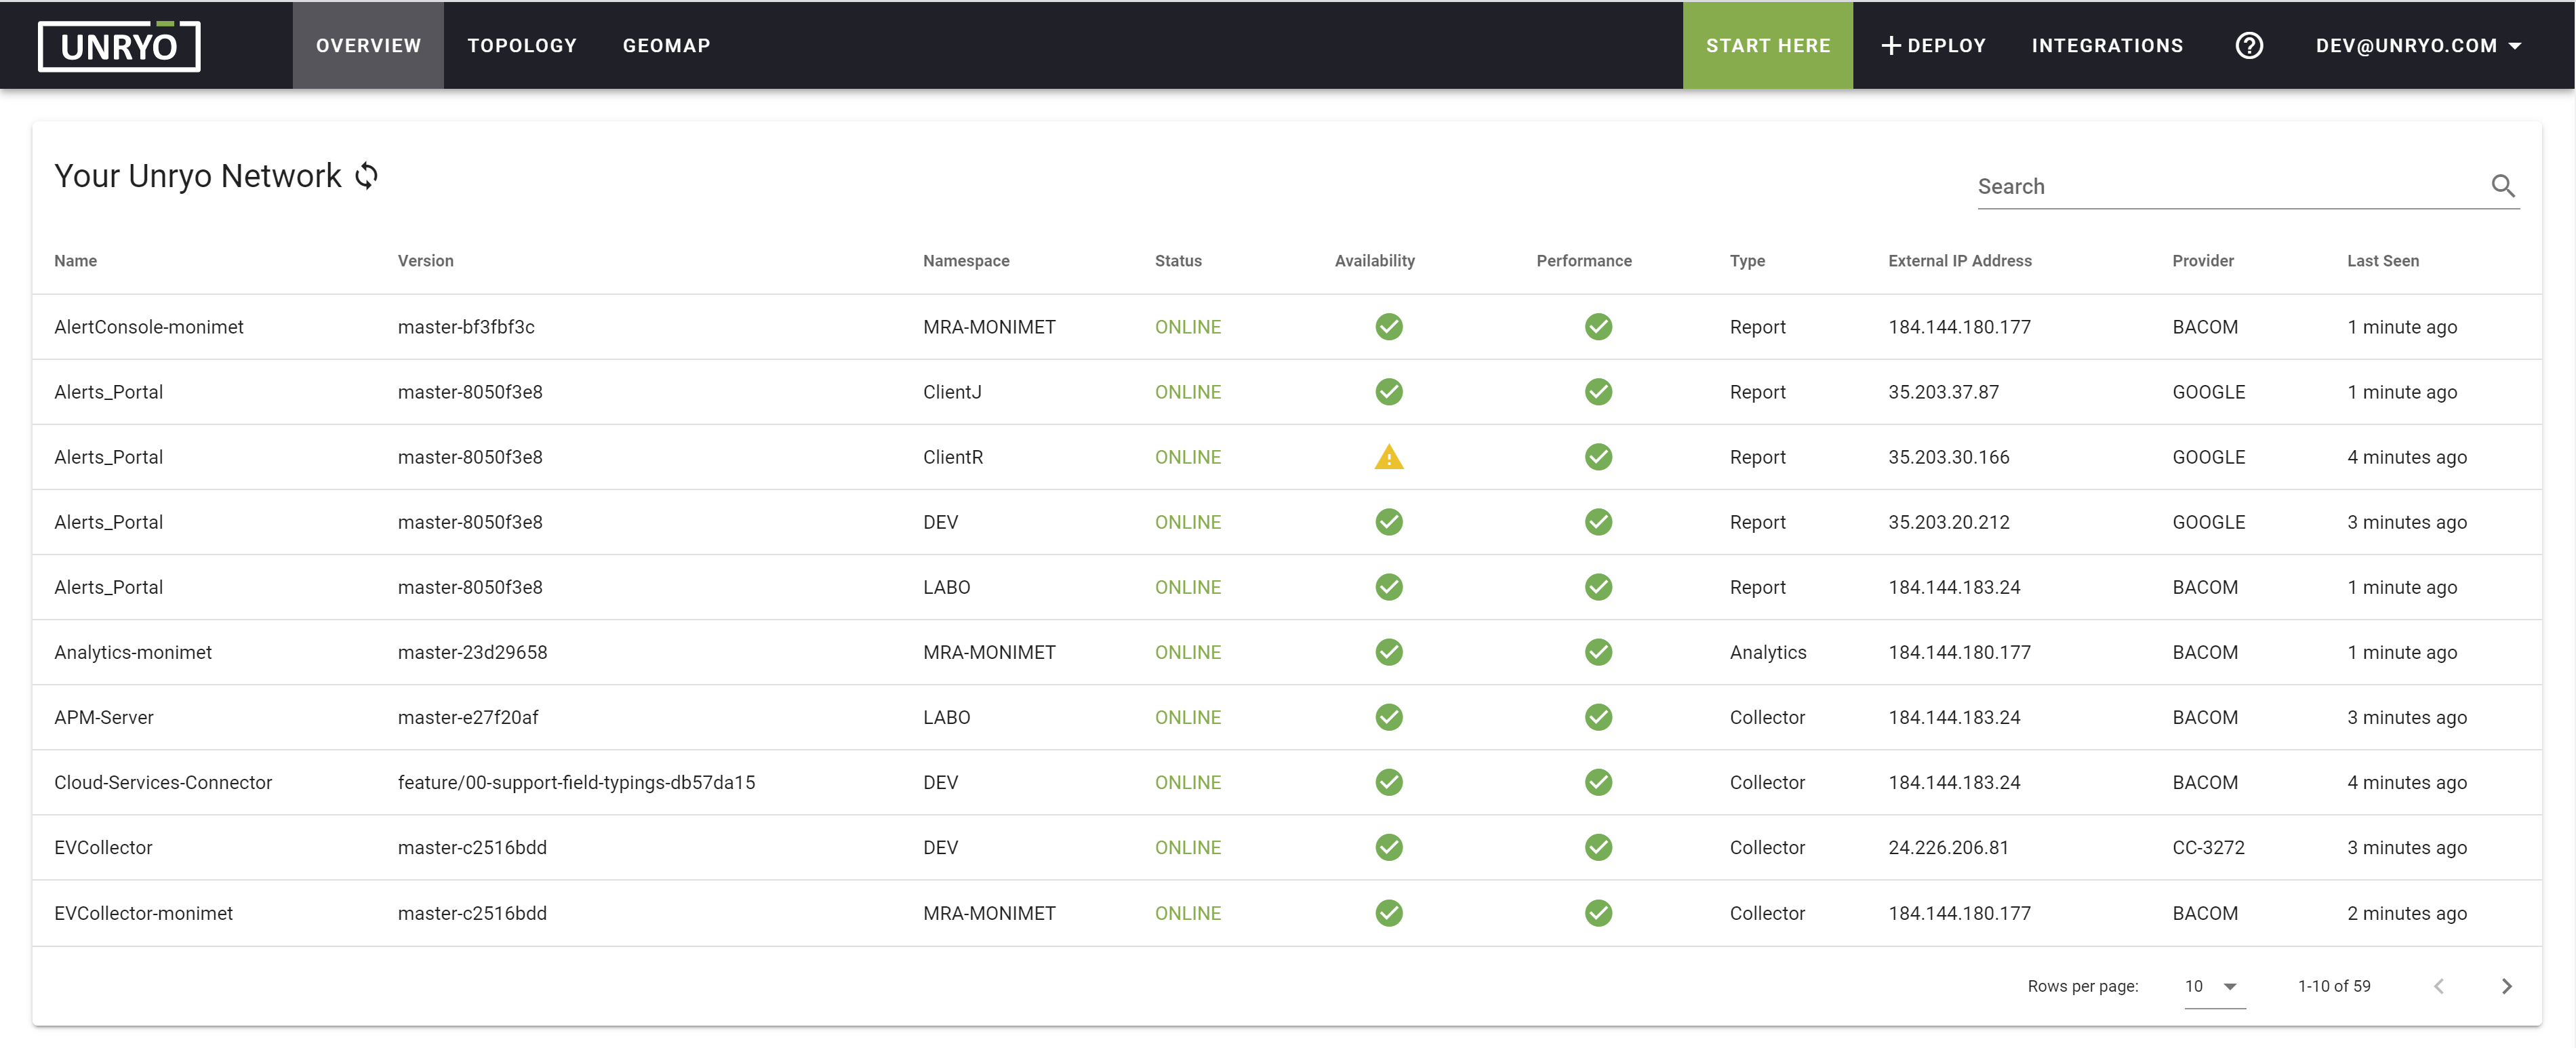Click availability checkmark for Cloud-Services-Connector
The height and width of the screenshot is (1048, 2576).
tap(1389, 782)
